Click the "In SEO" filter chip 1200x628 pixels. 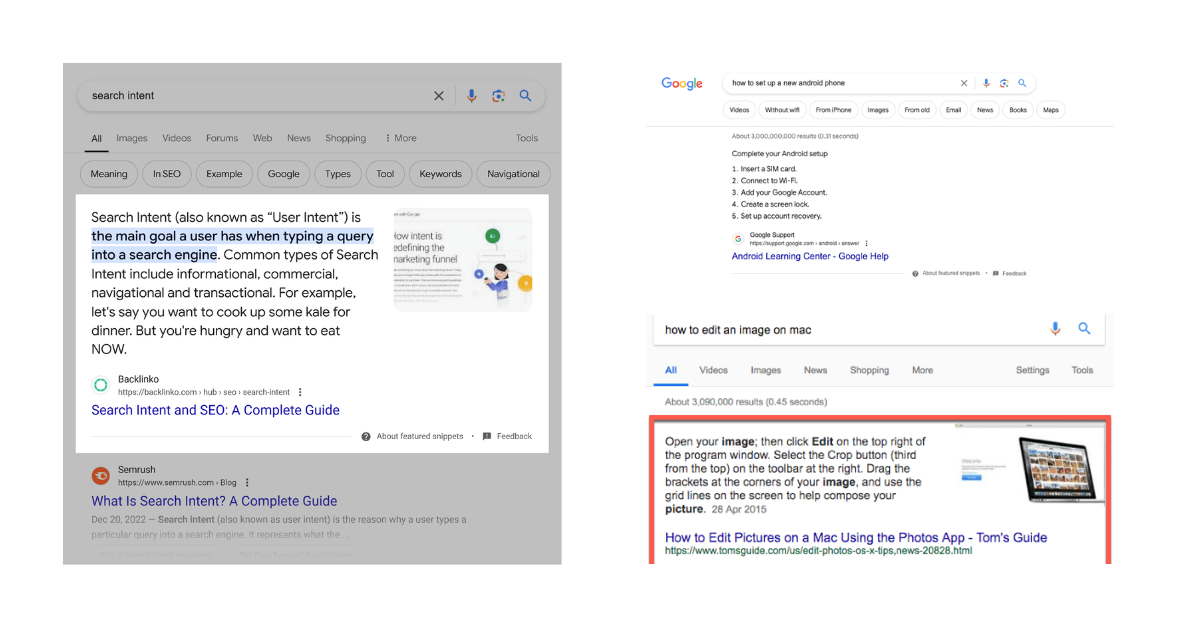(167, 174)
